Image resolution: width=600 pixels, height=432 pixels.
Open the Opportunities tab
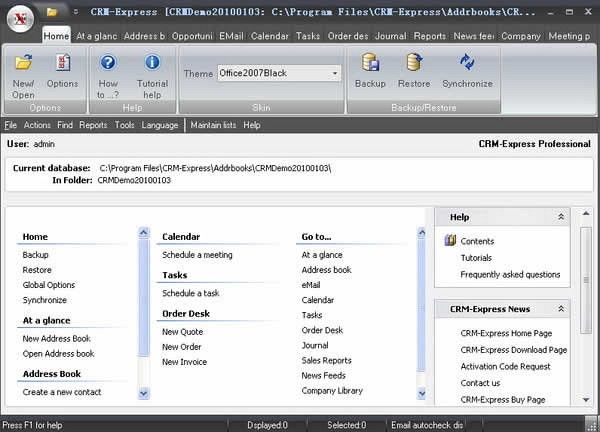click(192, 36)
